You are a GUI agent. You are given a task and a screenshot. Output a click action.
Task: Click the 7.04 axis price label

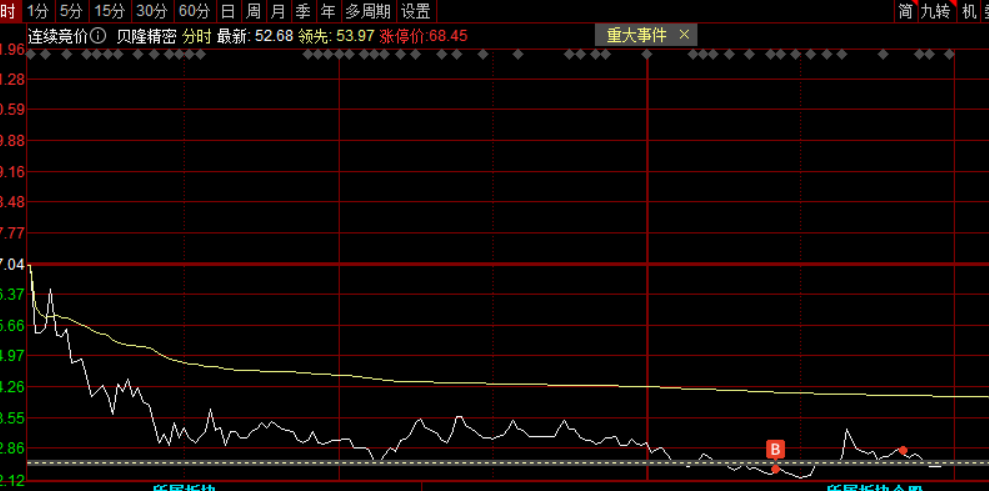click(13, 264)
